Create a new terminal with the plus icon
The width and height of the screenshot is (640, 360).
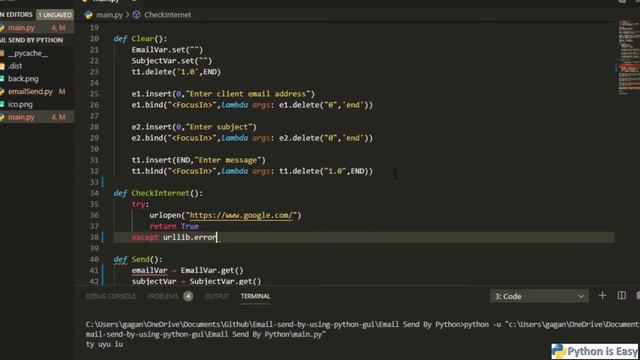pyautogui.click(x=602, y=296)
